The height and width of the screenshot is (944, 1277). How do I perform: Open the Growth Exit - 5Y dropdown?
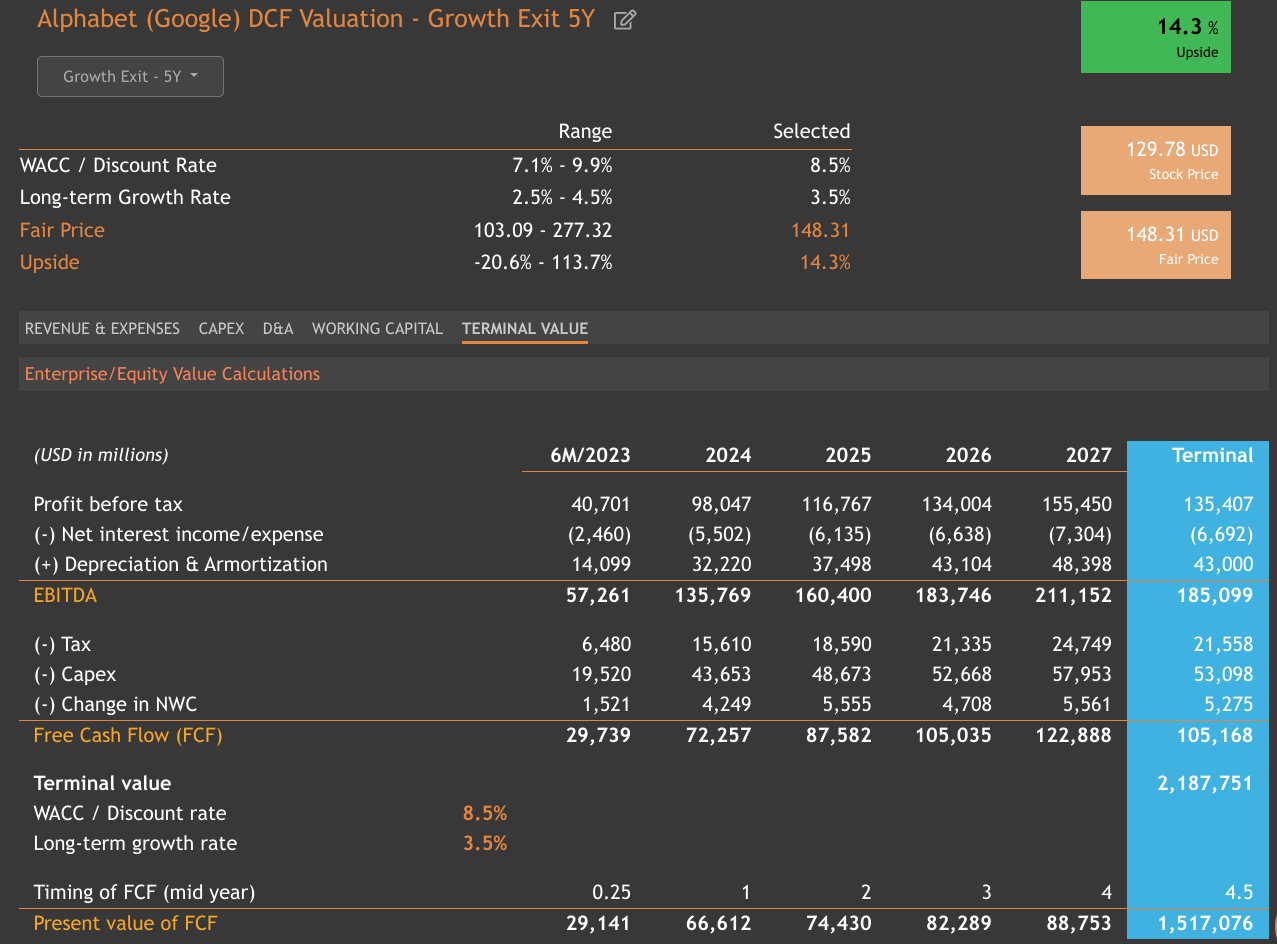coord(130,77)
